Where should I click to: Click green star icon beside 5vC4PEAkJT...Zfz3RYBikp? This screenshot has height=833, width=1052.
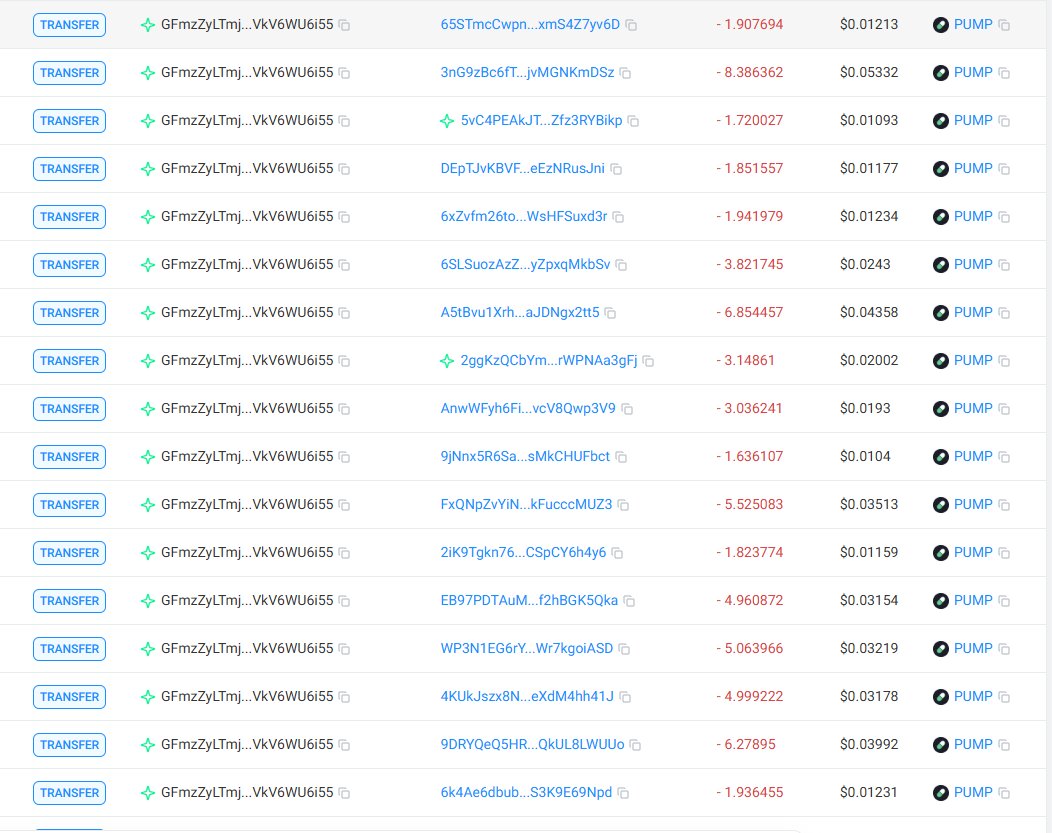(447, 121)
